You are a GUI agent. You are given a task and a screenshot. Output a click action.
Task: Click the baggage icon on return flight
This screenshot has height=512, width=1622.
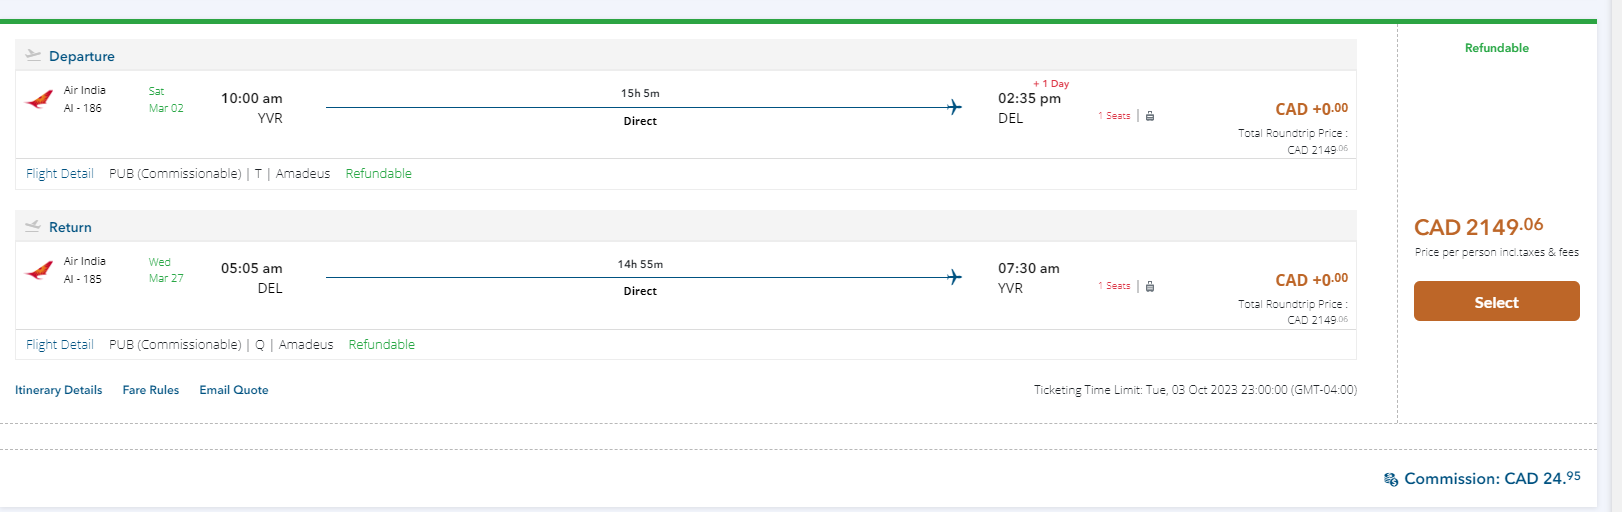1150,286
